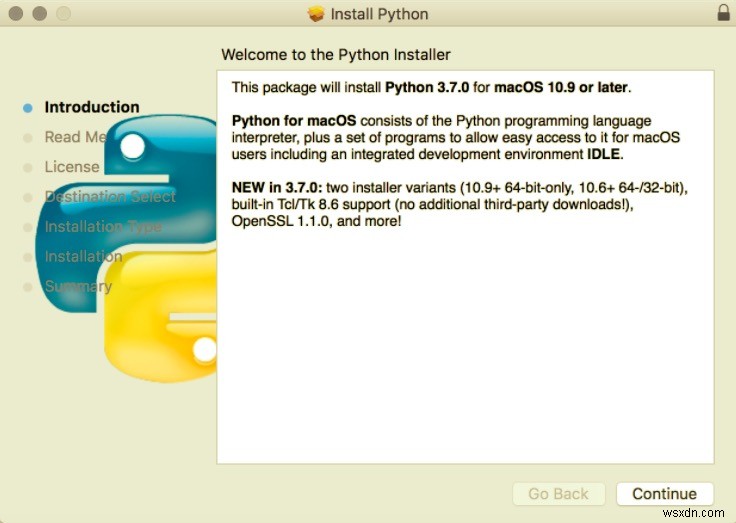Click the blue bullet next to Introduction
This screenshot has height=523, width=736.
(x=28, y=108)
